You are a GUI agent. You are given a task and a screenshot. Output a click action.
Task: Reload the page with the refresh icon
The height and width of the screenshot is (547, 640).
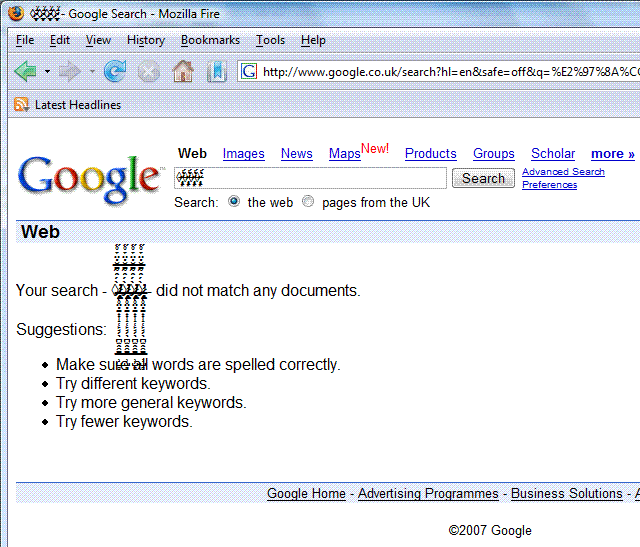[115, 71]
